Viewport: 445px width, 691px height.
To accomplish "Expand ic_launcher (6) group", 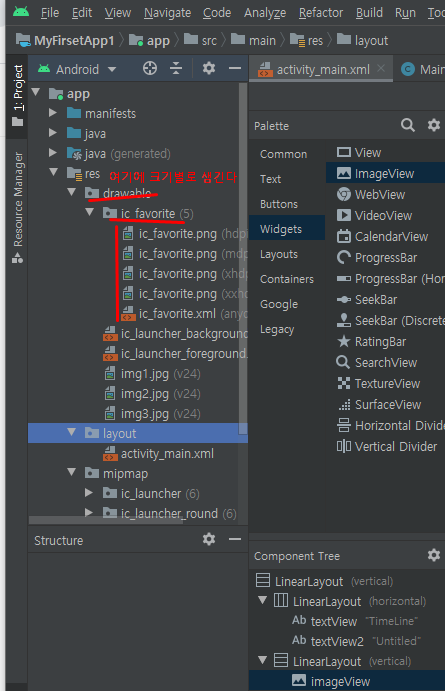I will pos(89,493).
